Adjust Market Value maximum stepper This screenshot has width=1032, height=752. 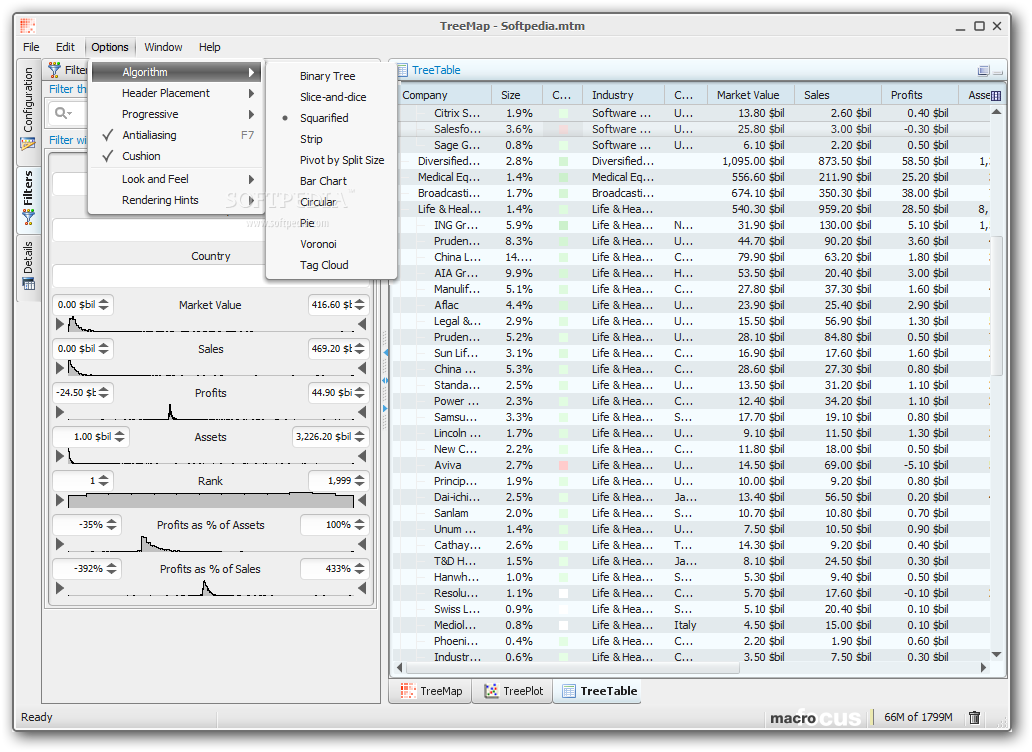tap(359, 305)
